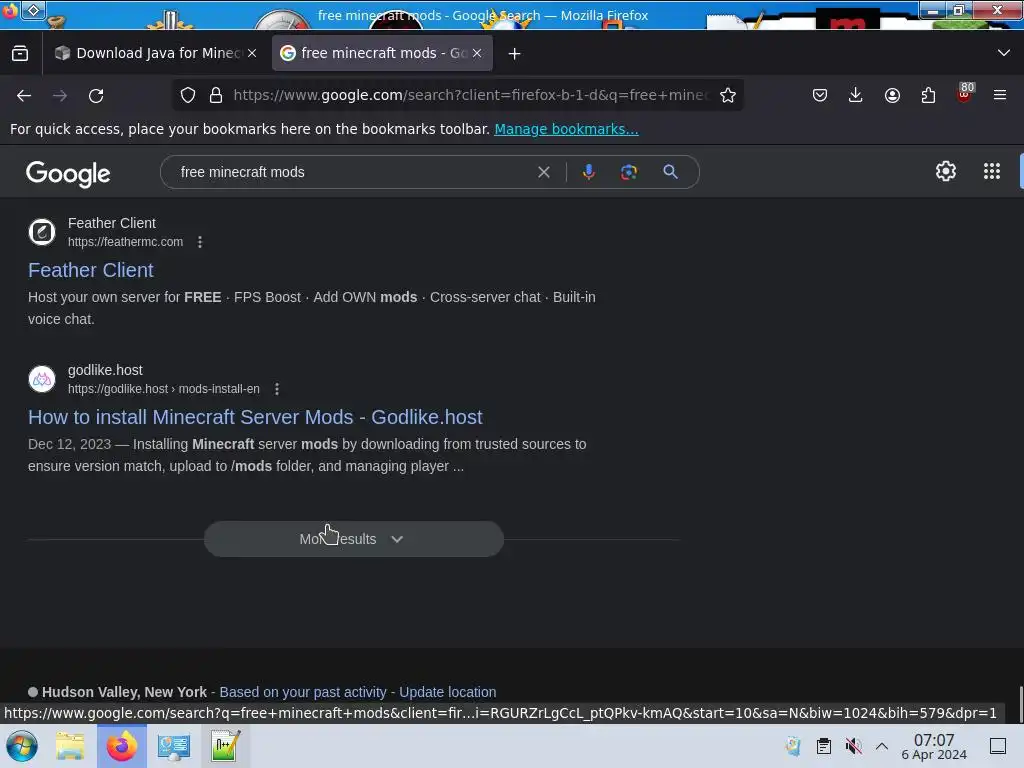Go to Google home via logo
The image size is (1024, 768).
click(x=68, y=173)
